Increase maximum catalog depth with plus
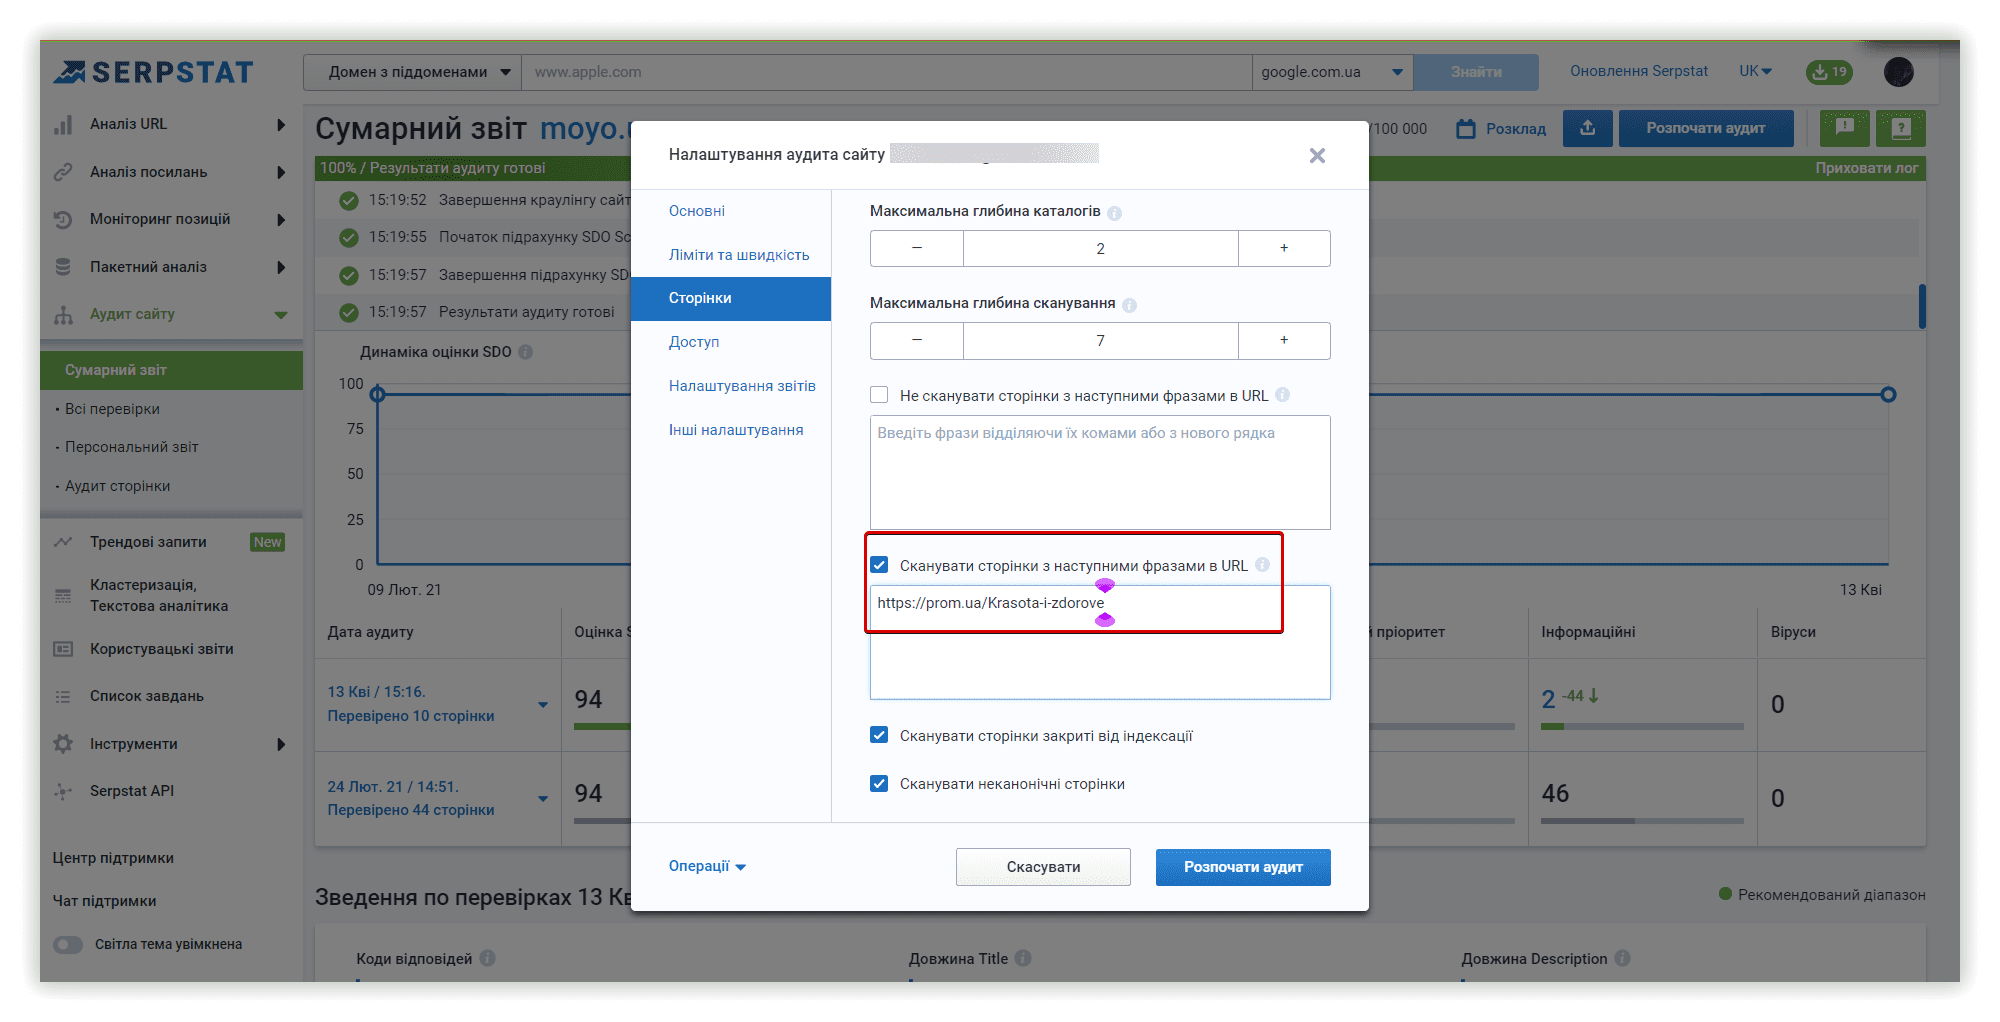 pyautogui.click(x=1284, y=248)
